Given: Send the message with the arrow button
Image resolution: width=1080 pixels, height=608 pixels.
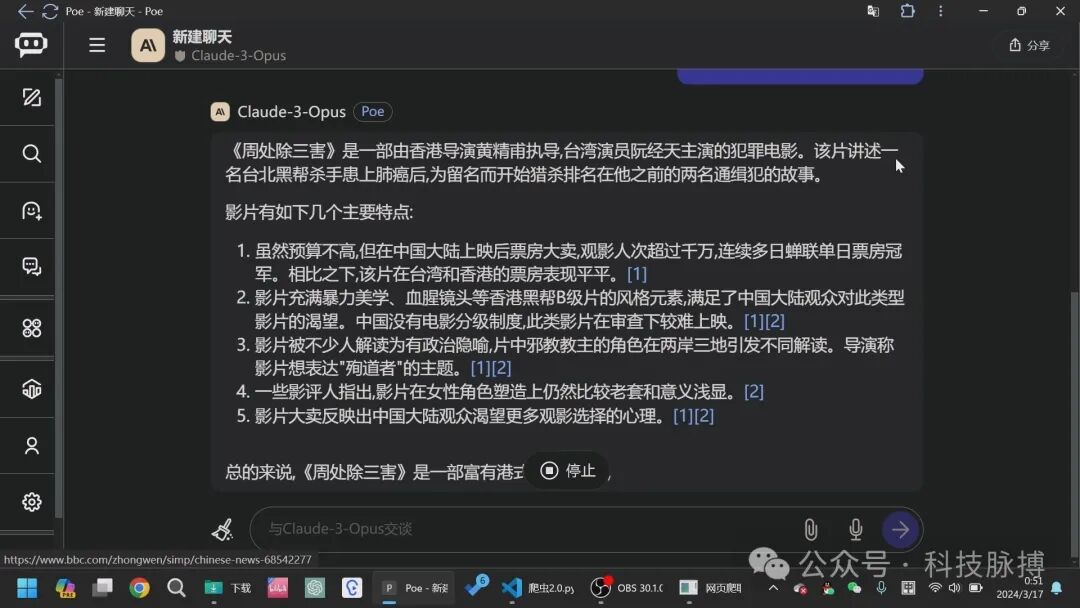Looking at the screenshot, I should (x=900, y=530).
